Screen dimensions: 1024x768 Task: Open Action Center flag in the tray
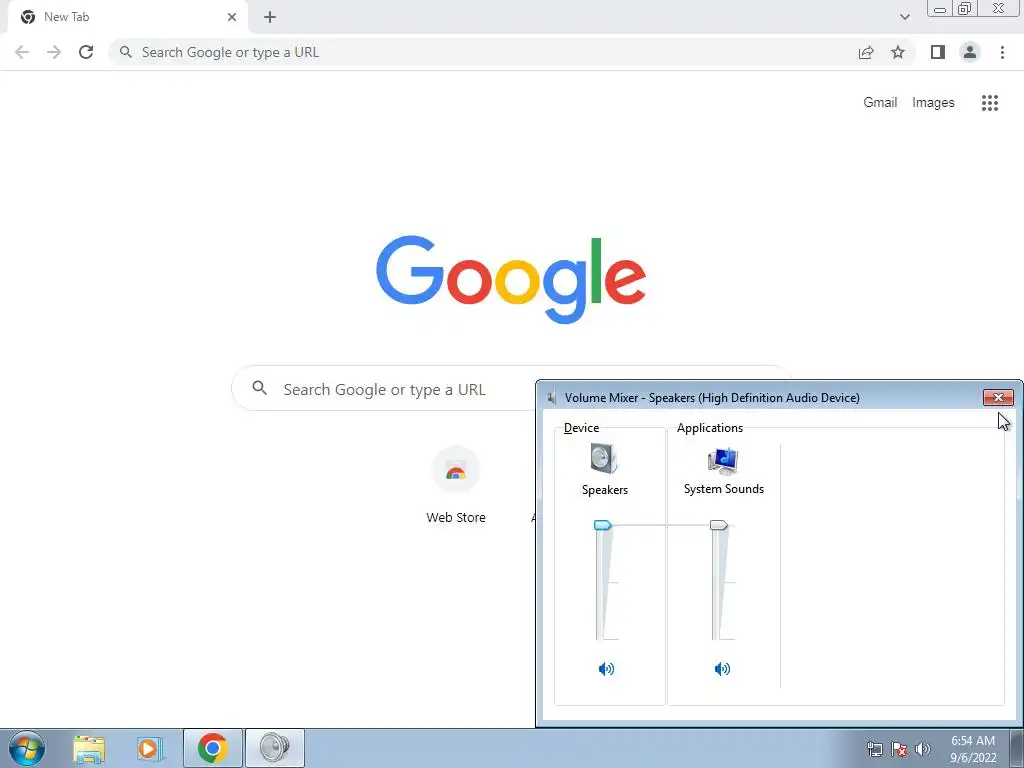899,749
